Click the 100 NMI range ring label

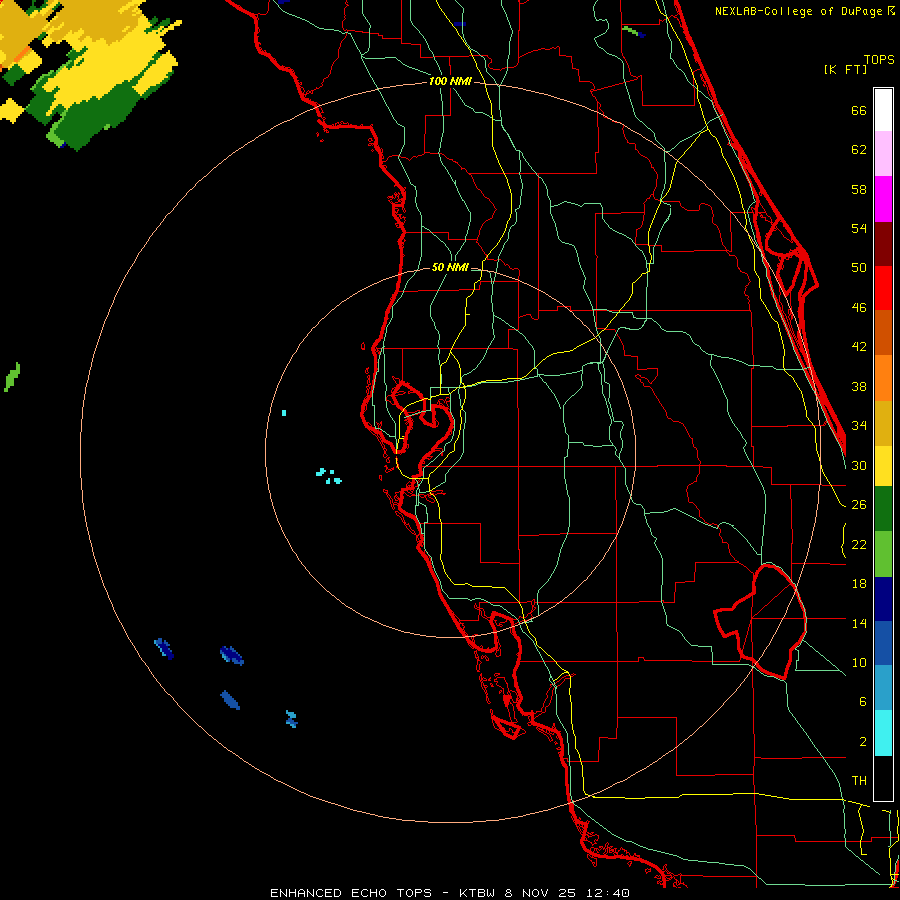click(450, 82)
